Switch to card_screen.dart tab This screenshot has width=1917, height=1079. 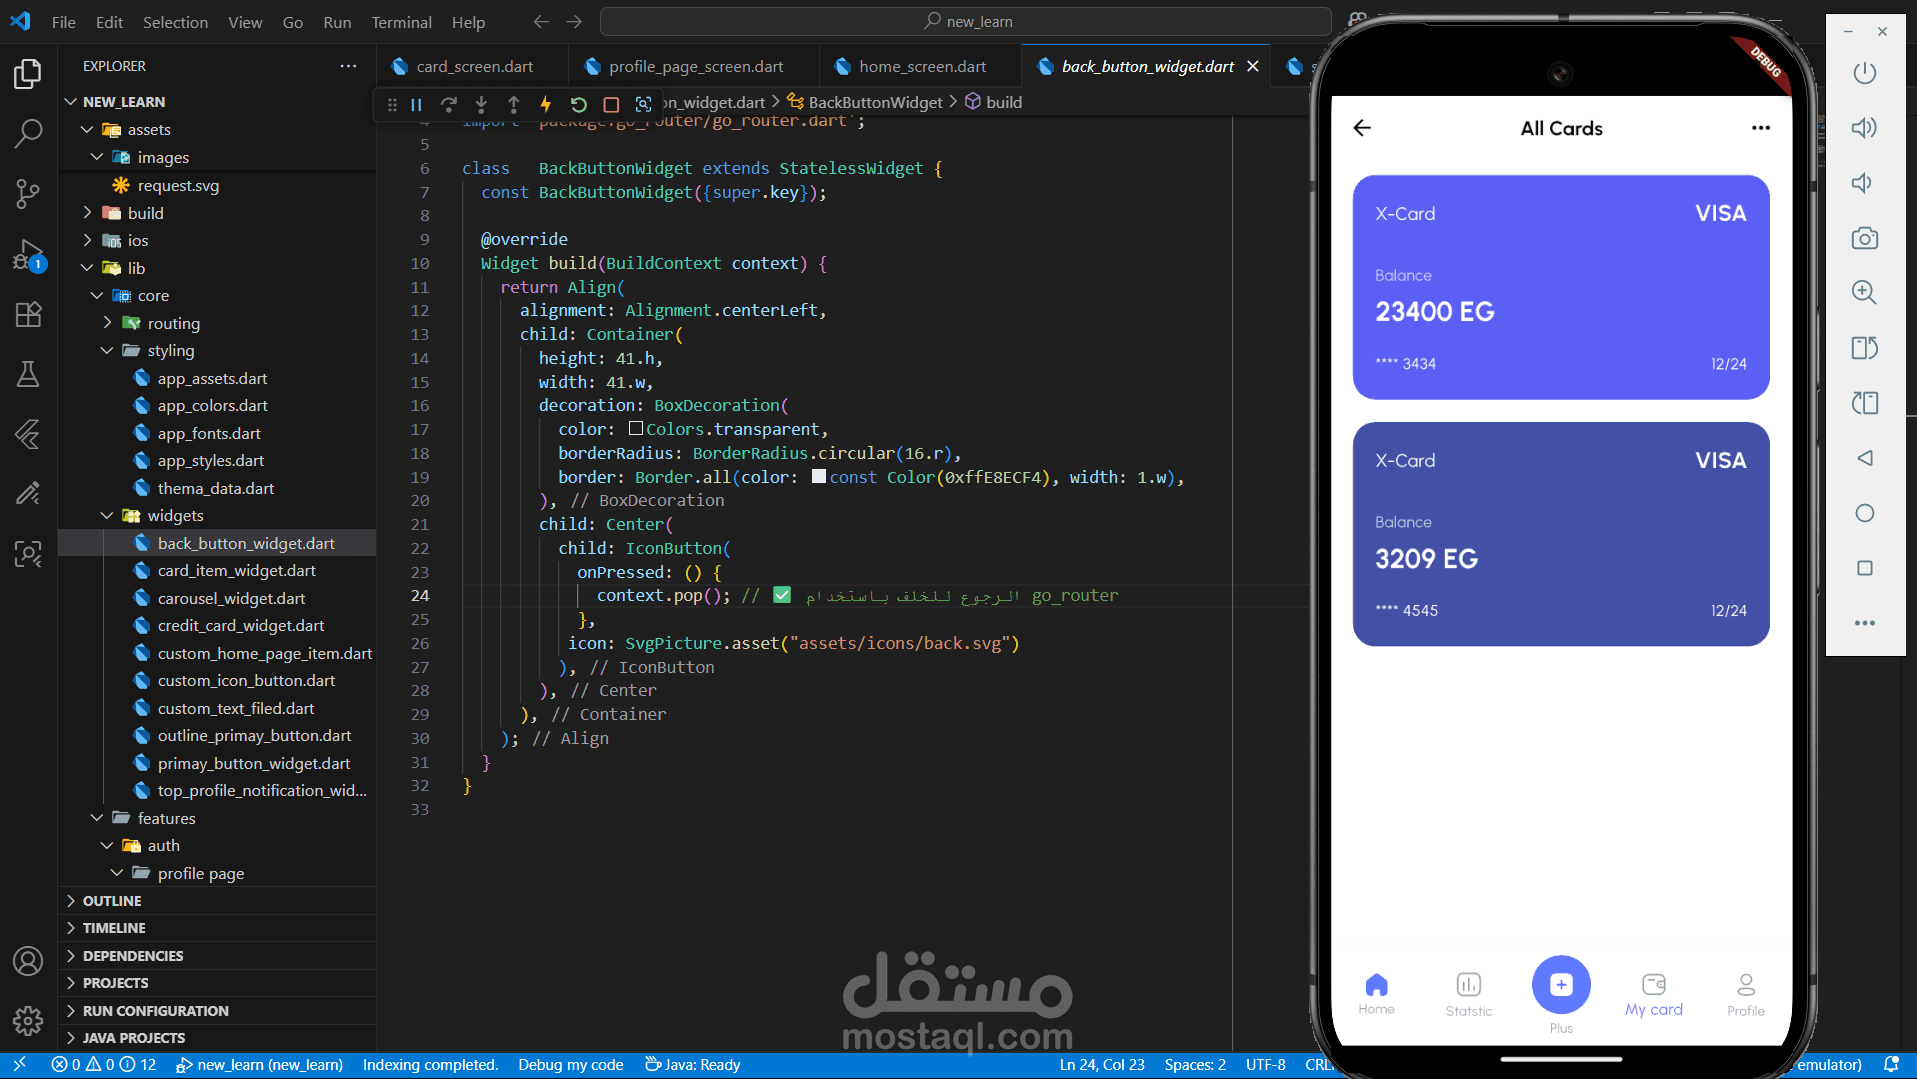474,66
